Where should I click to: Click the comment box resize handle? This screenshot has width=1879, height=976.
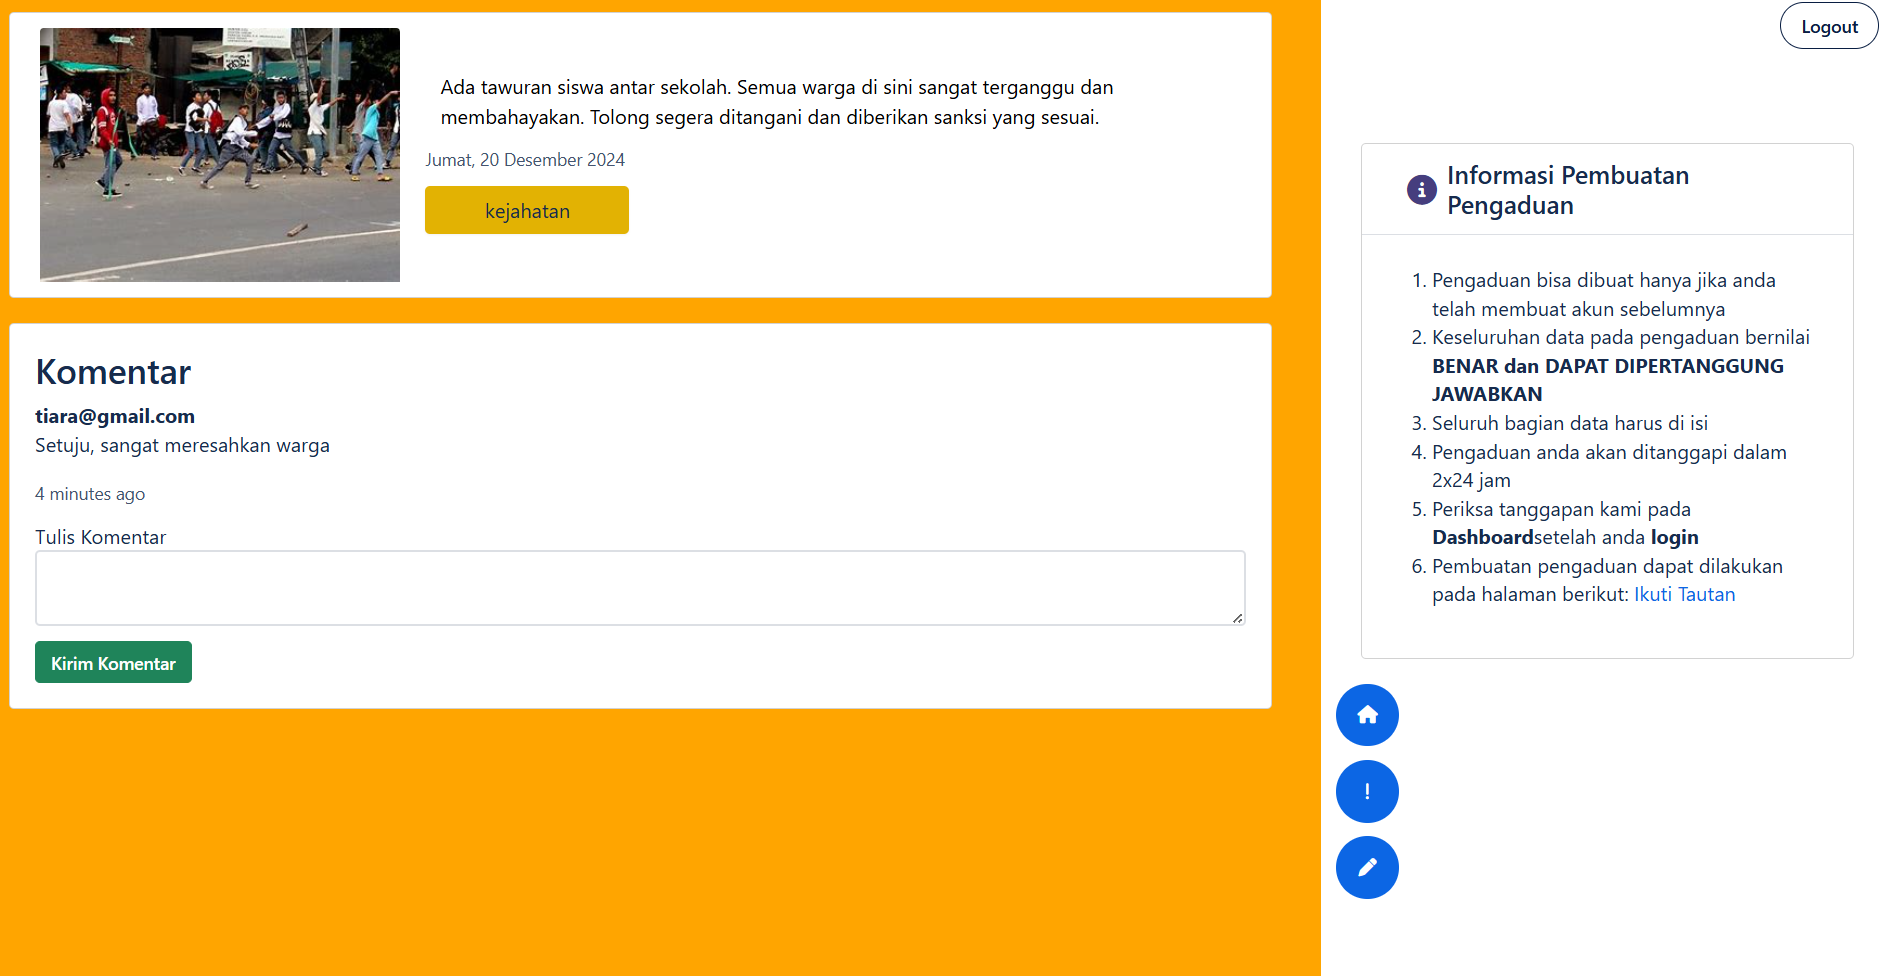[1237, 618]
